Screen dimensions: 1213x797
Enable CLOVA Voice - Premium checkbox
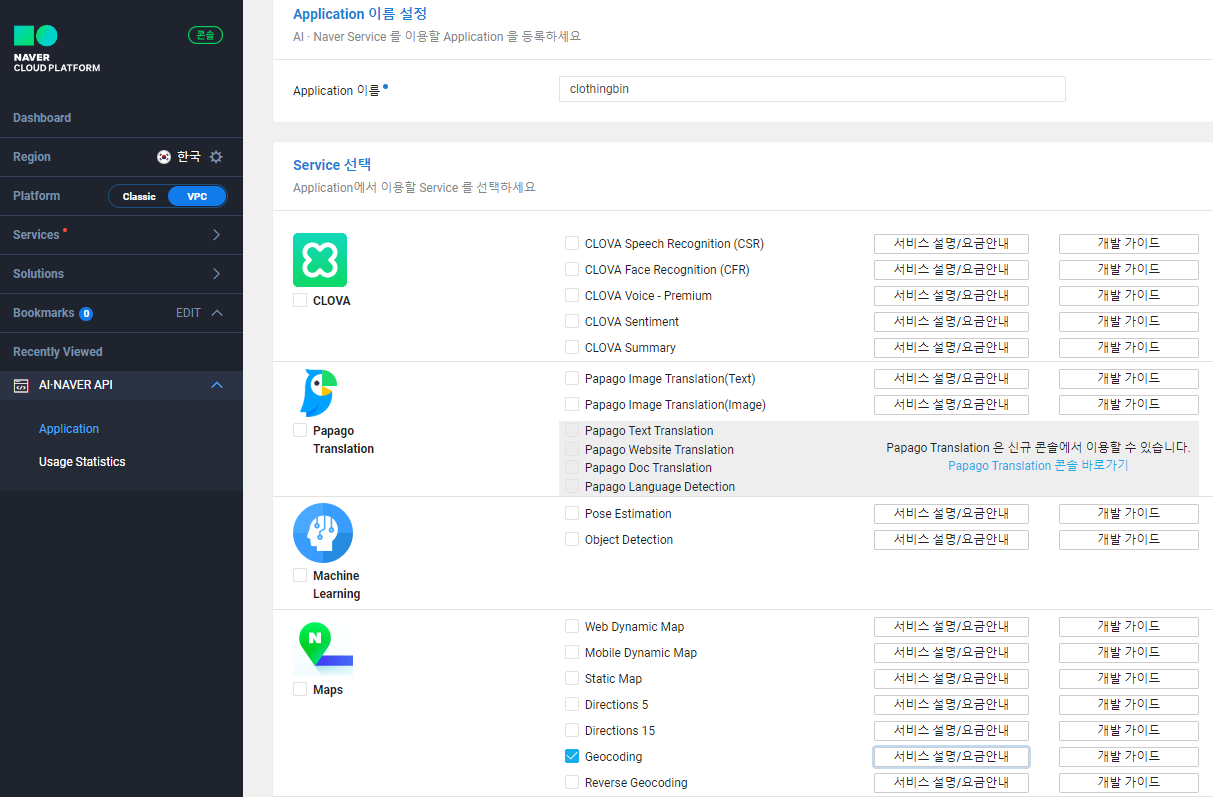[572, 295]
